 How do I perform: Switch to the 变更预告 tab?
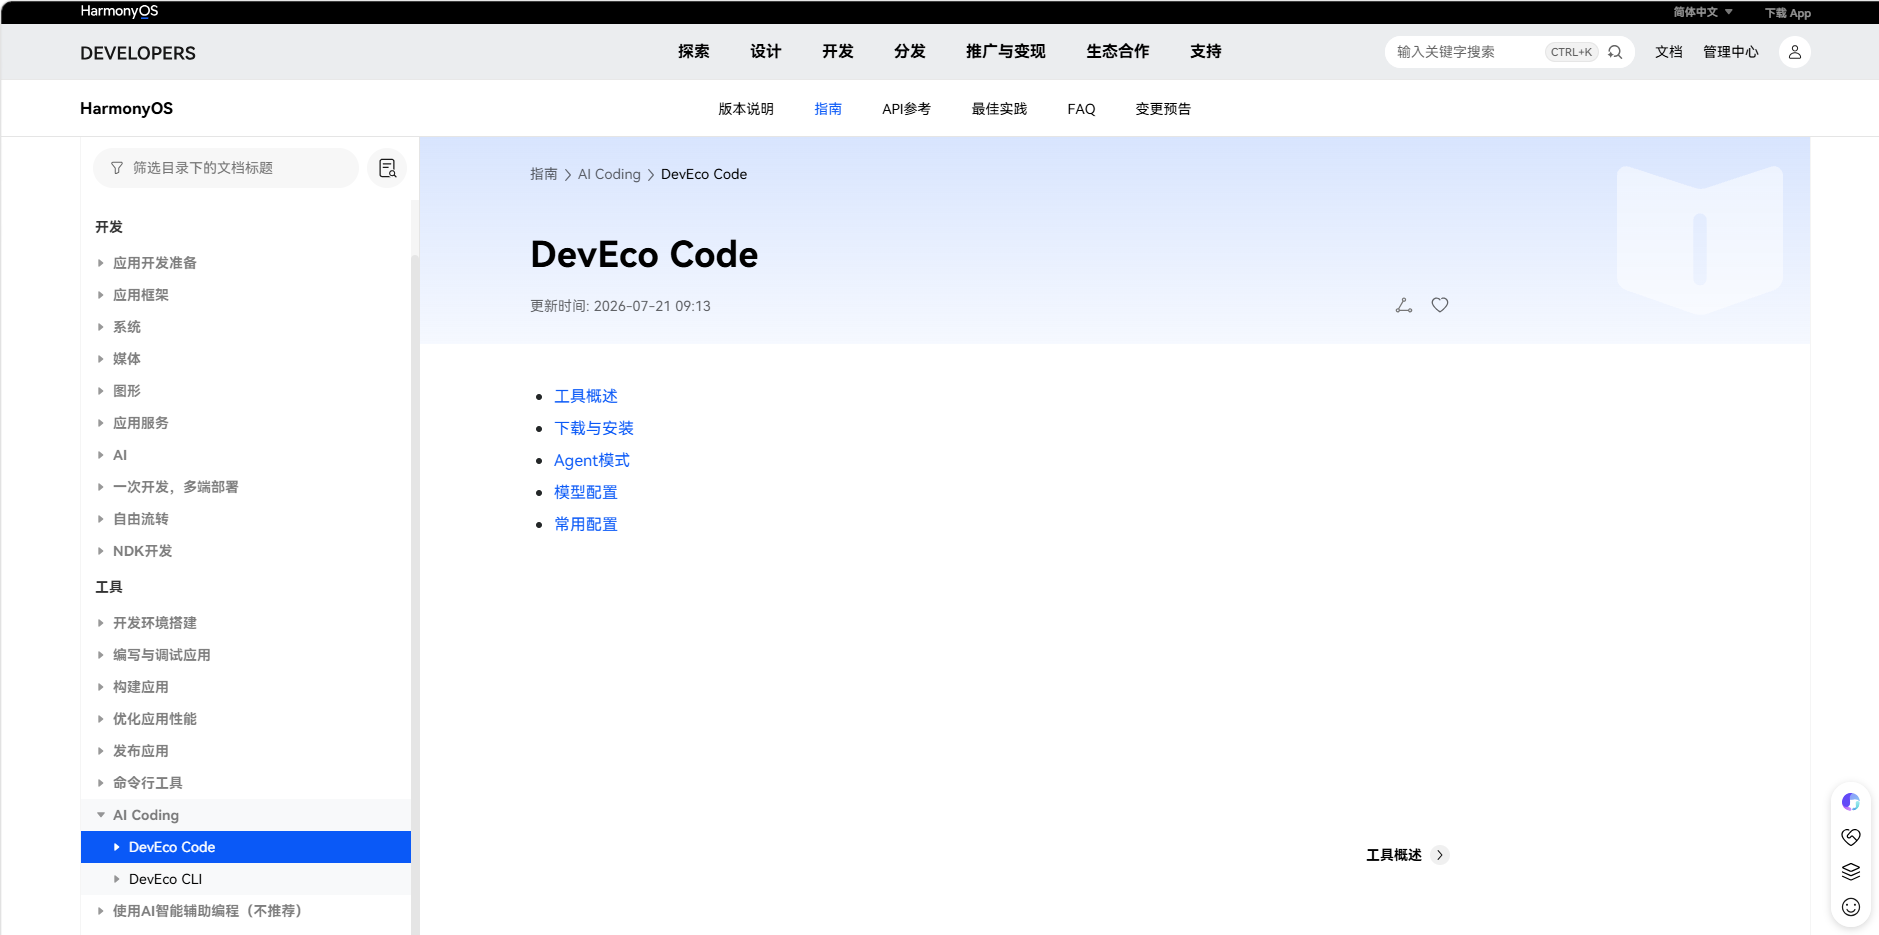point(1163,109)
